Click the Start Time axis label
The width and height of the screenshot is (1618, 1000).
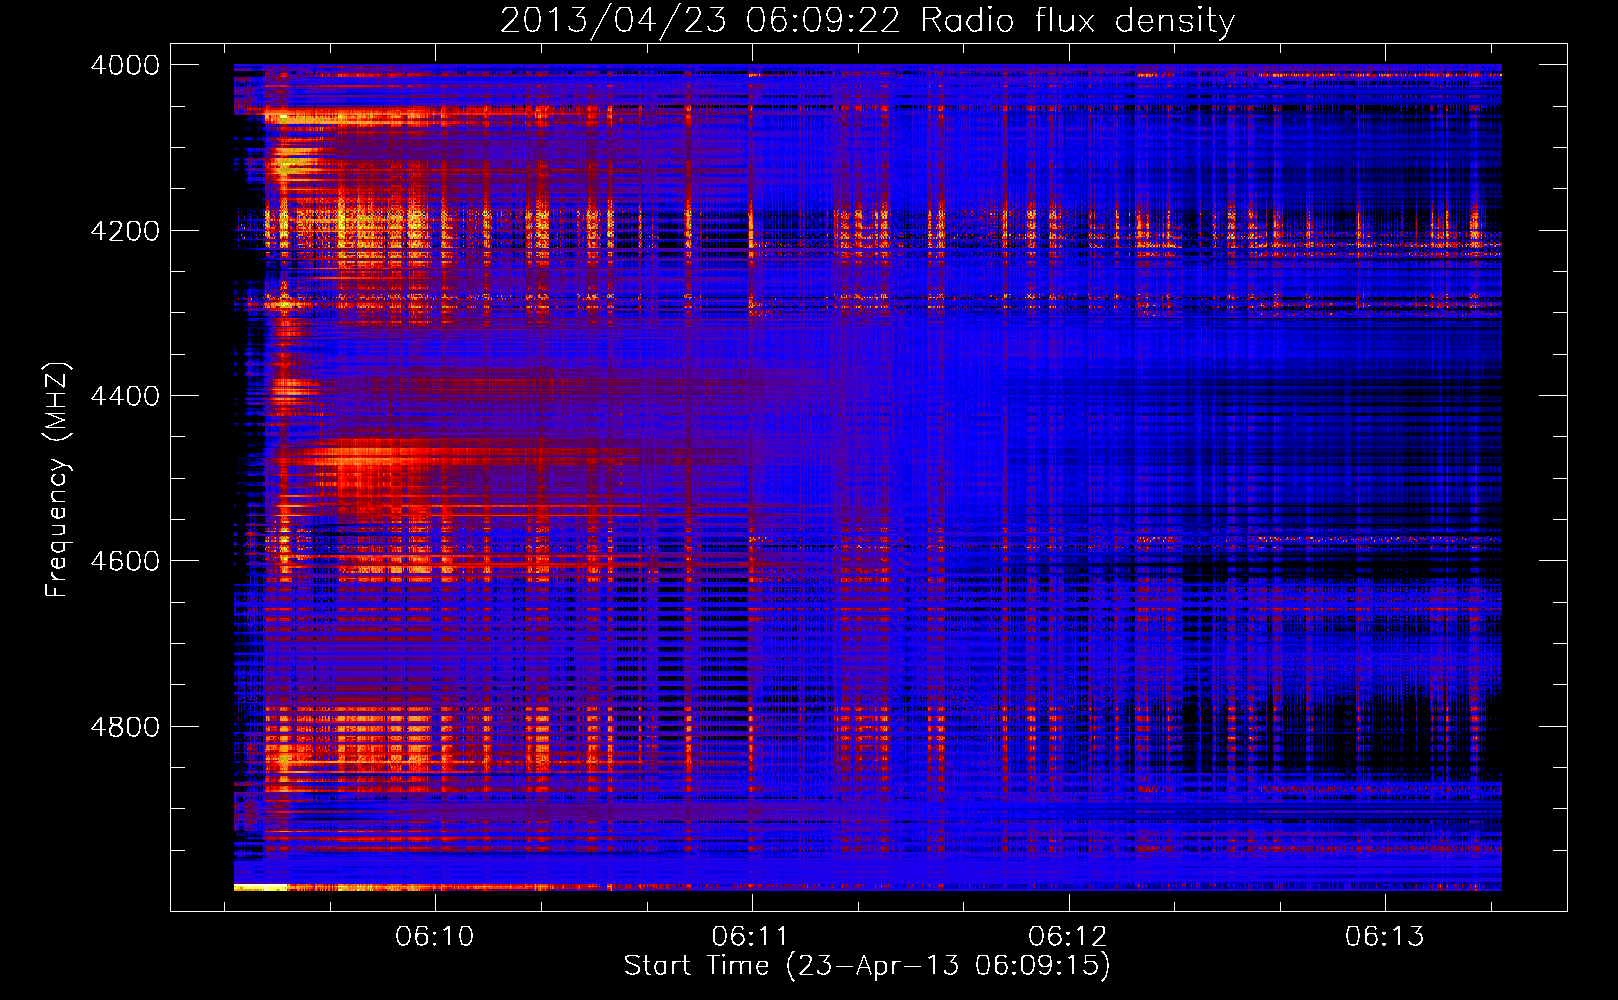867,965
